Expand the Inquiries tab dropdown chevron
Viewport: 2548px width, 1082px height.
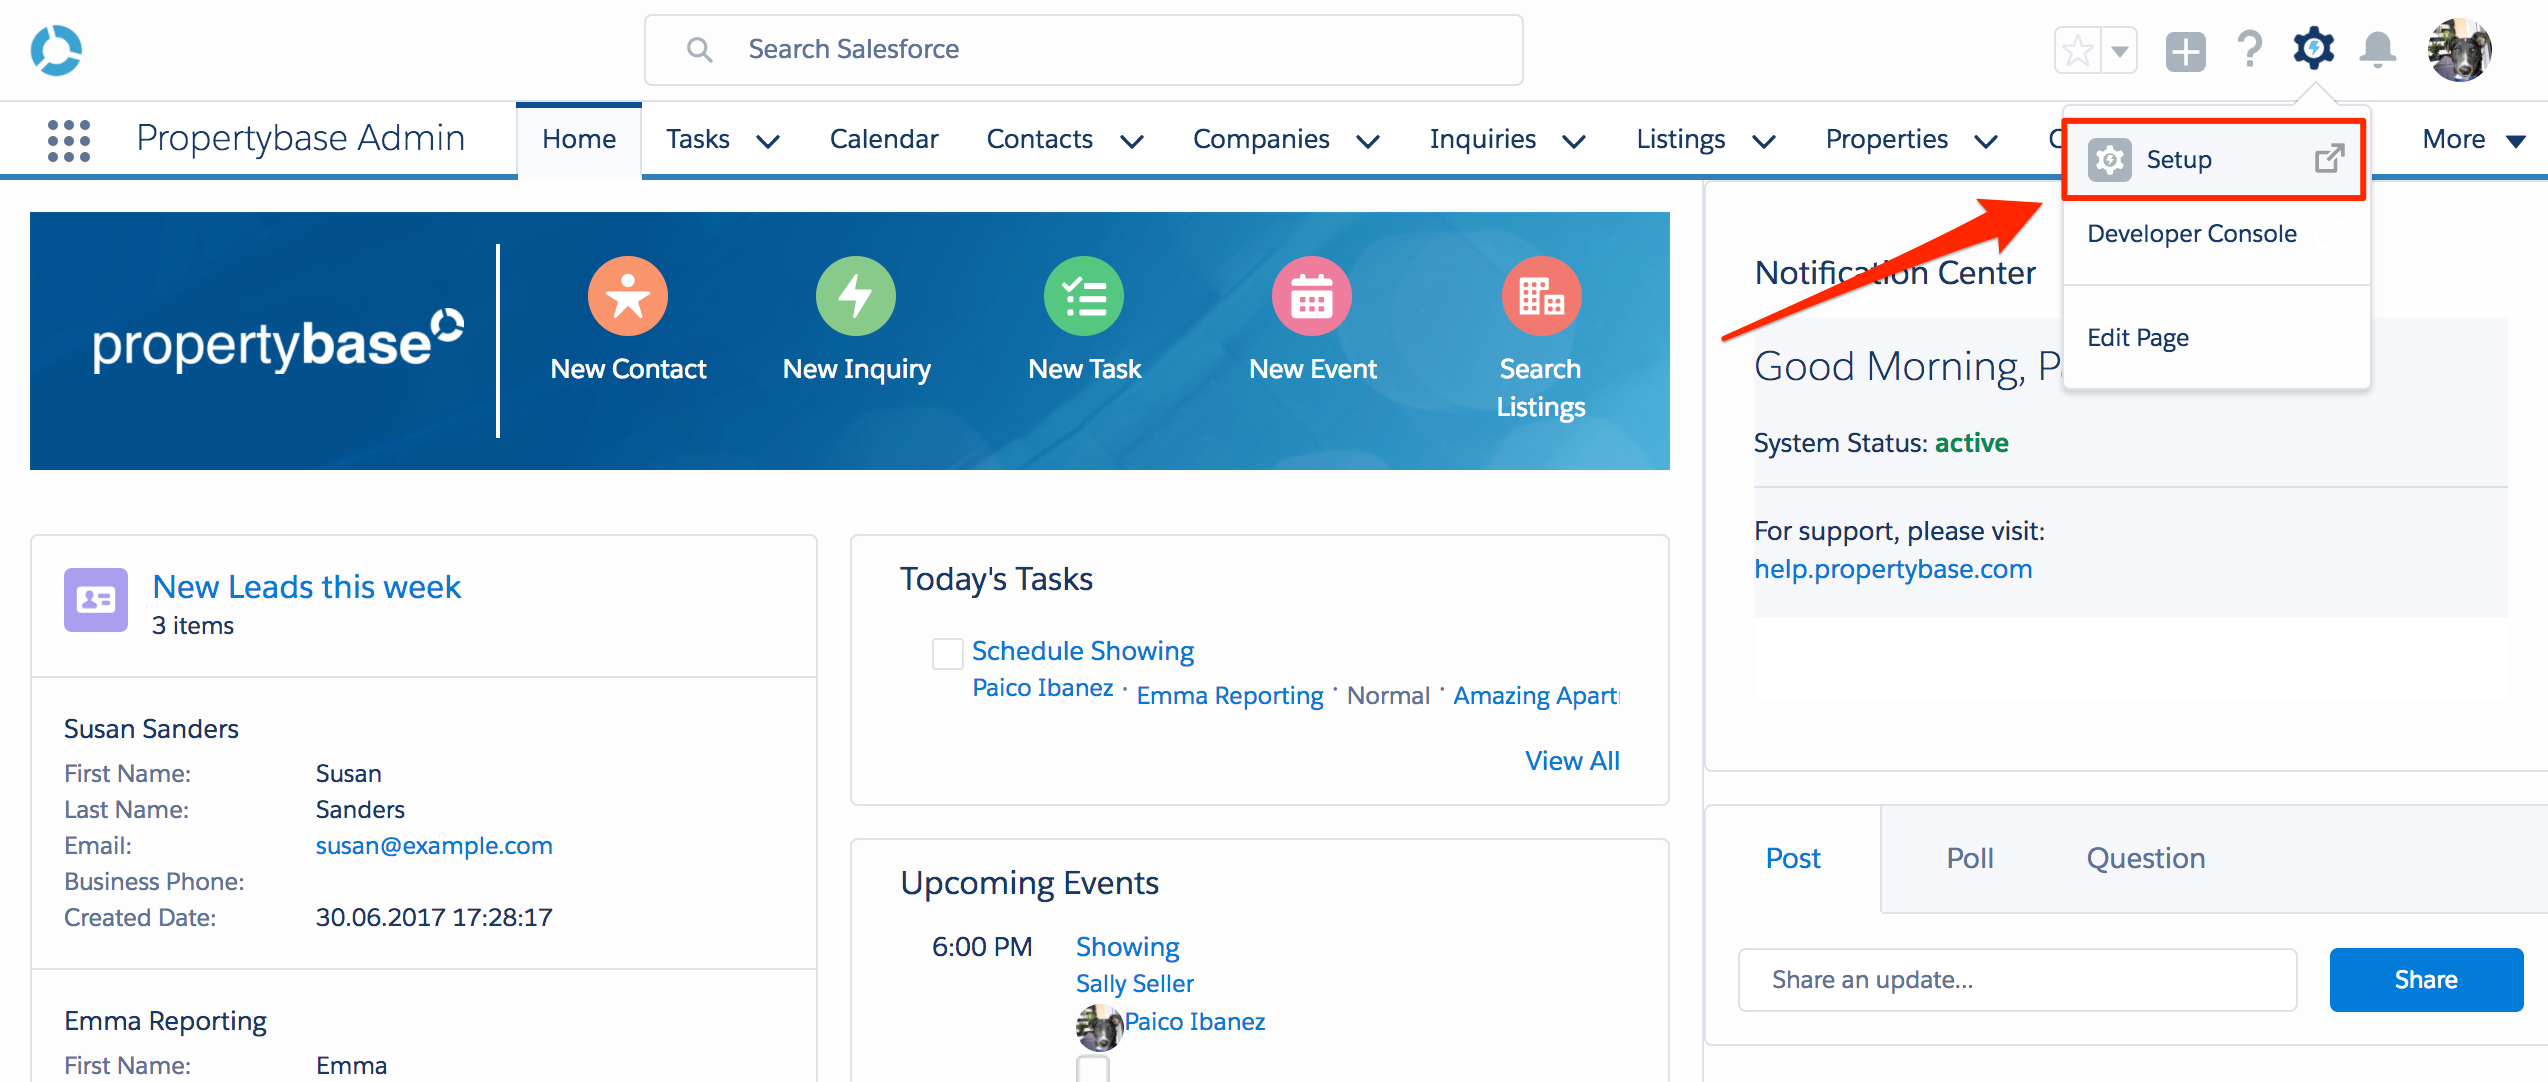[x=1574, y=141]
